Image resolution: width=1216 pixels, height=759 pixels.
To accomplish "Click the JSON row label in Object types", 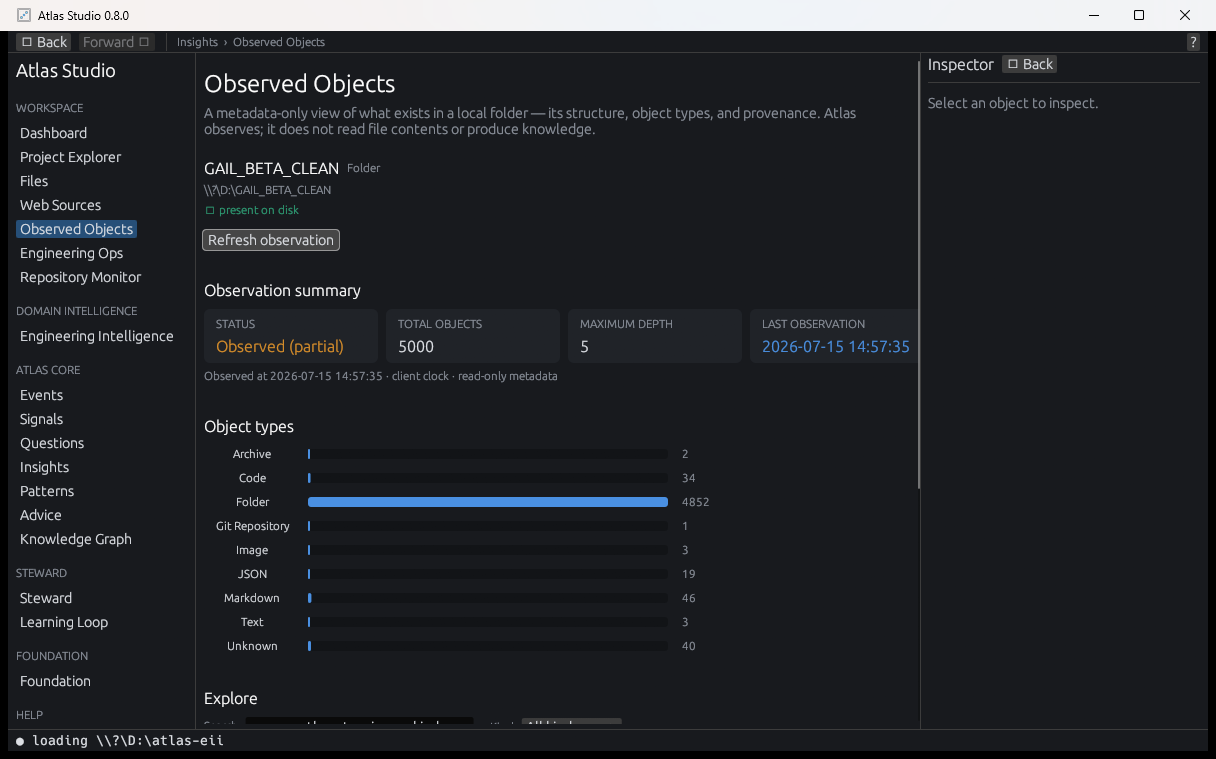I will pyautogui.click(x=252, y=574).
